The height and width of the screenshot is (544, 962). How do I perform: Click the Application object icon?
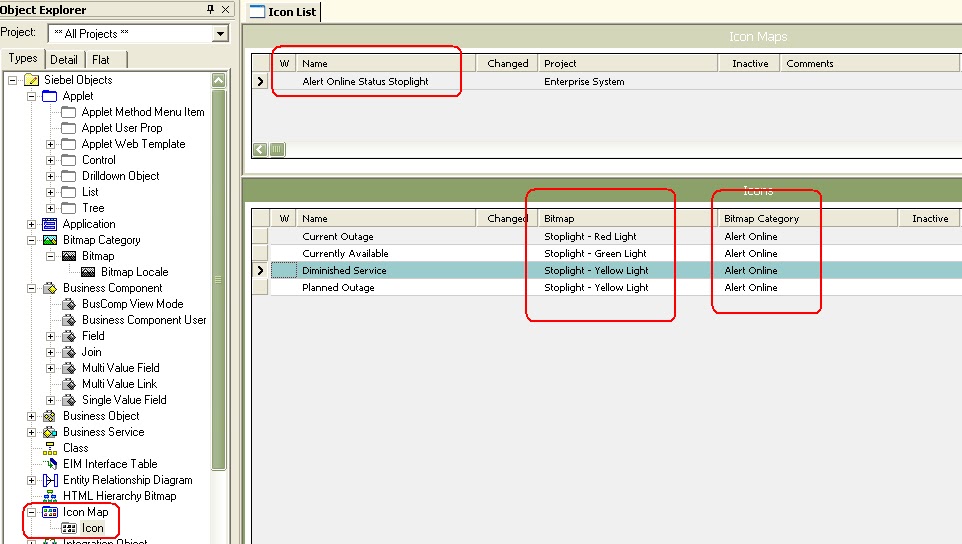[x=50, y=224]
